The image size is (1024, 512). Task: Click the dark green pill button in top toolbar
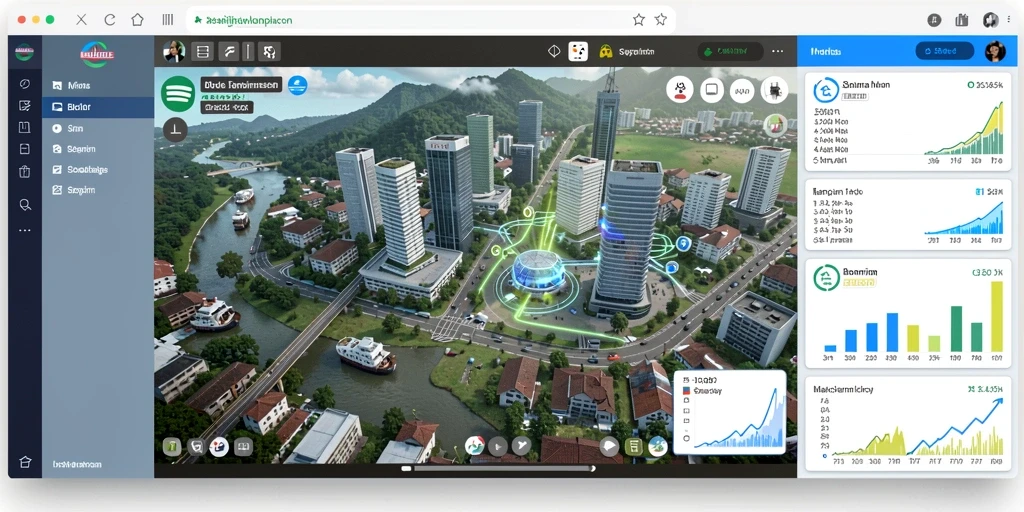click(730, 52)
